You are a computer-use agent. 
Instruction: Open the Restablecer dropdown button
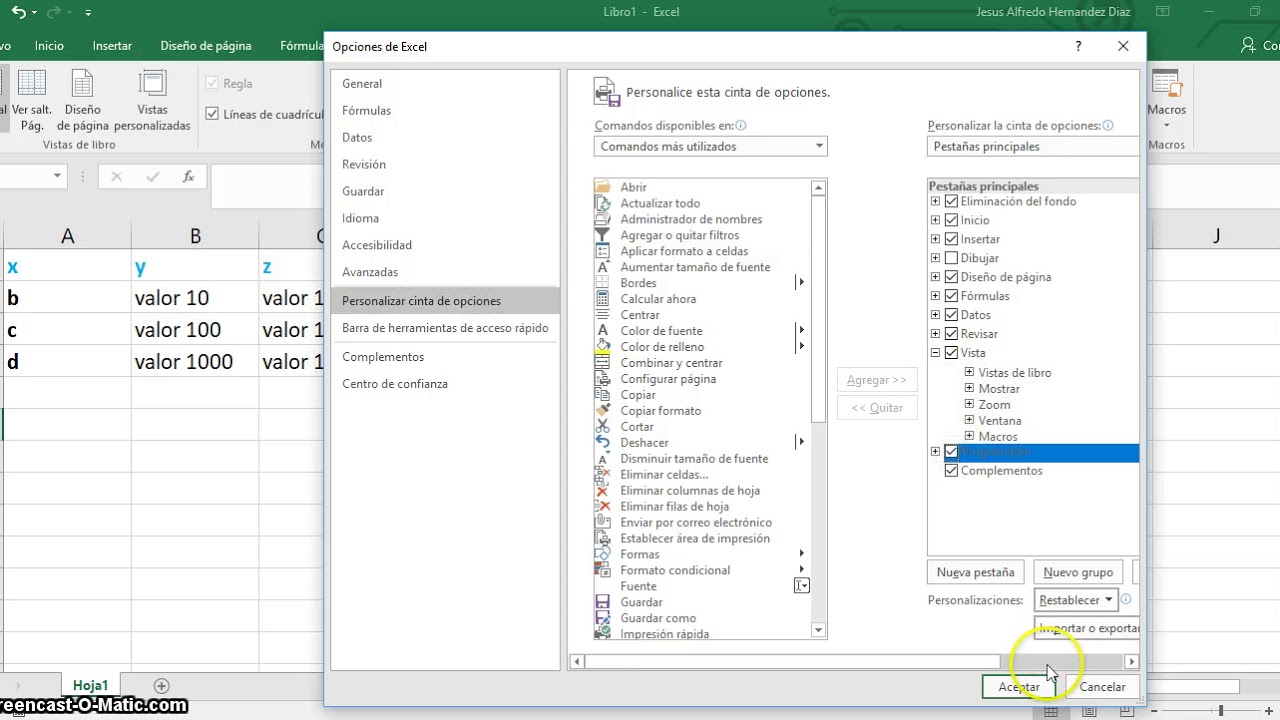(x=1076, y=600)
